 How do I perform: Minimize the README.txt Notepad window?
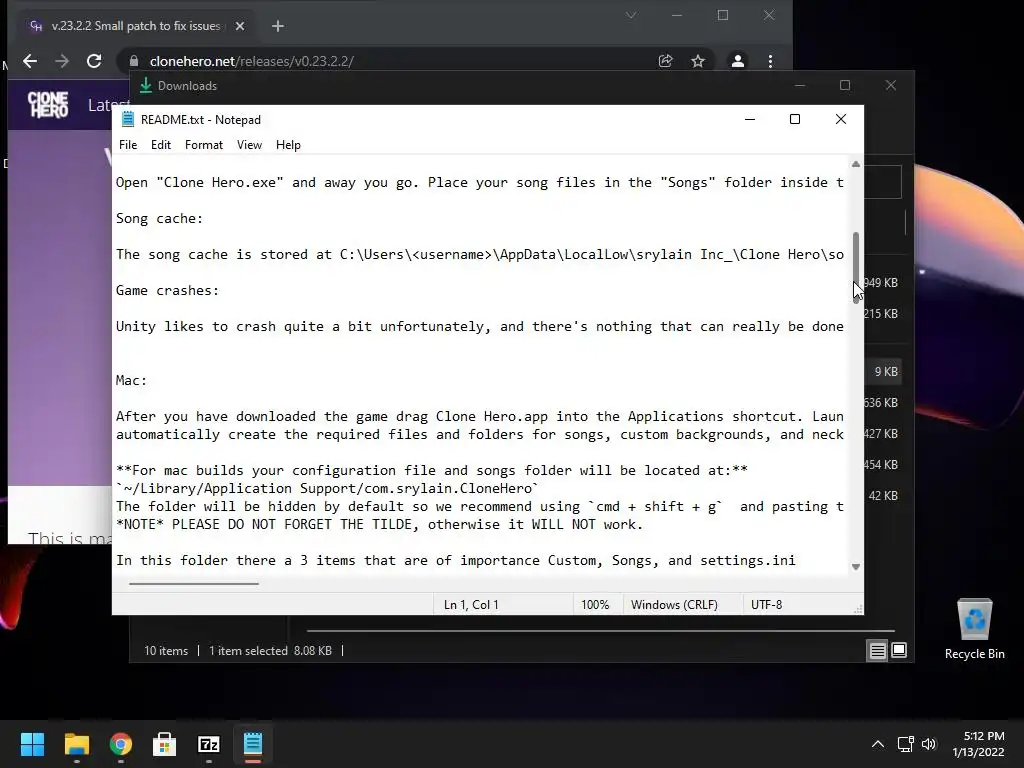tap(750, 119)
